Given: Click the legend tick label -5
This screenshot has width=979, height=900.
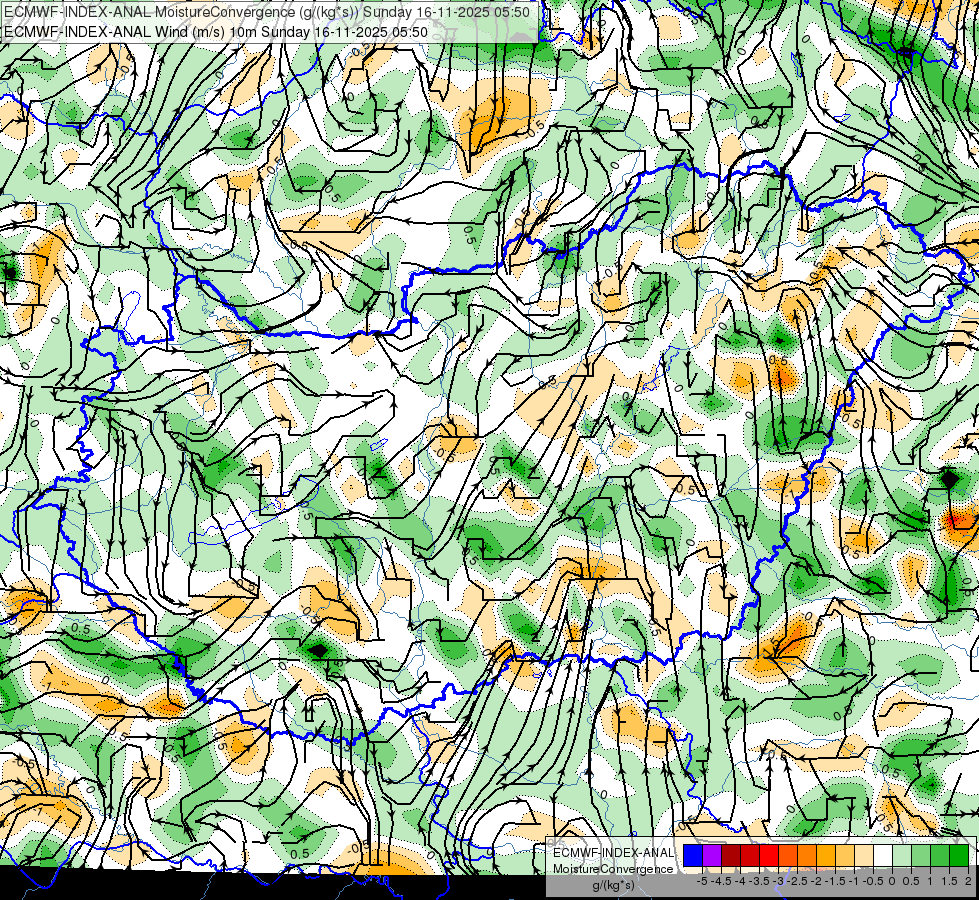Looking at the screenshot, I should (x=702, y=881).
